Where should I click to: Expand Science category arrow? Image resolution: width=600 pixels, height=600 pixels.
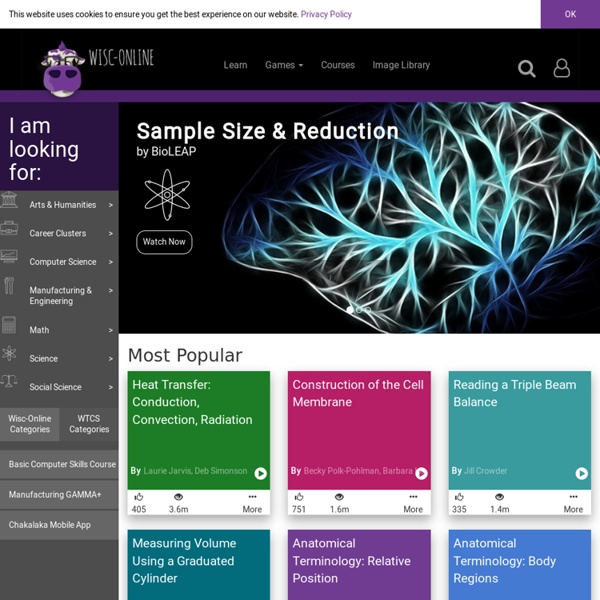[111, 359]
